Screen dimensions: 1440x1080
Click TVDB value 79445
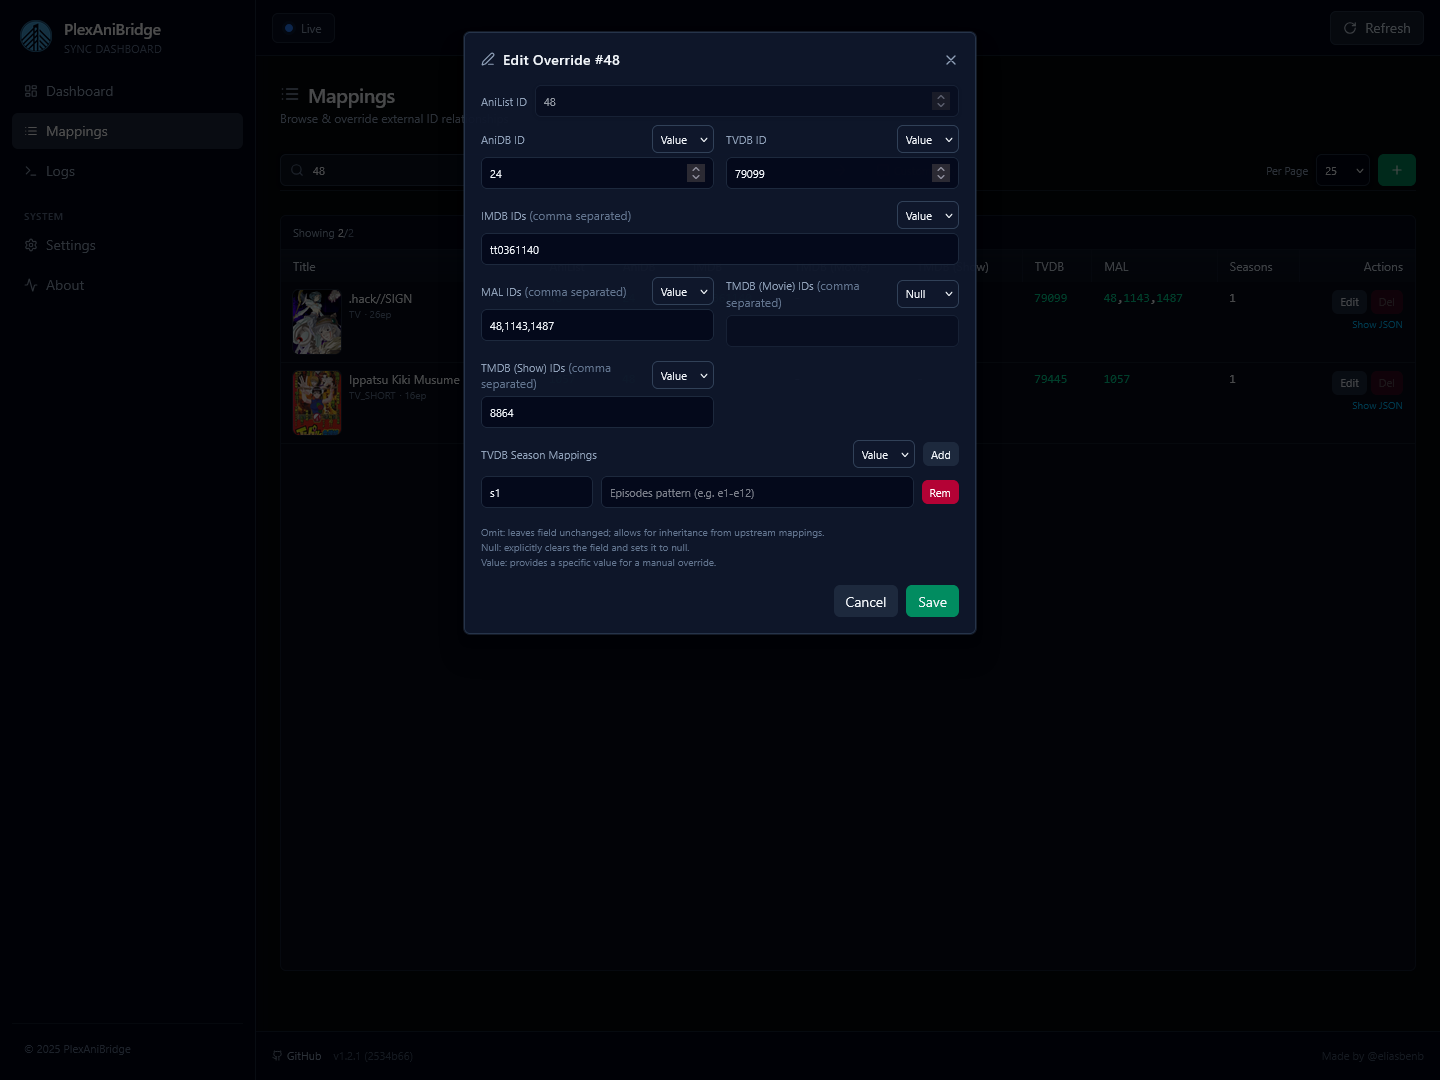[x=1050, y=379]
